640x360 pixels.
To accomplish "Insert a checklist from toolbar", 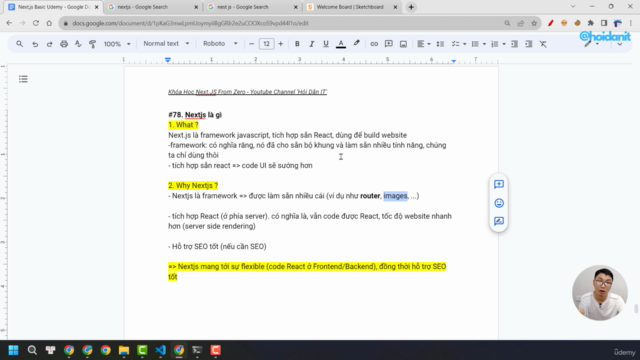I will [455, 44].
